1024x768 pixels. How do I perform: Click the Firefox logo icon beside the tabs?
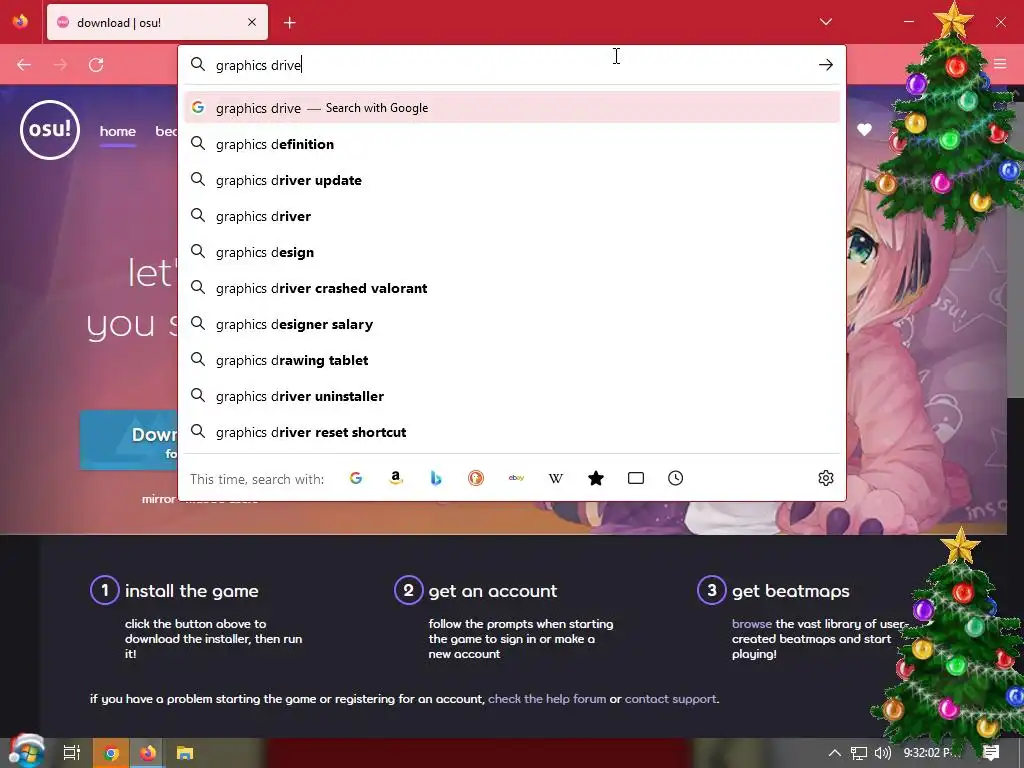pos(20,22)
